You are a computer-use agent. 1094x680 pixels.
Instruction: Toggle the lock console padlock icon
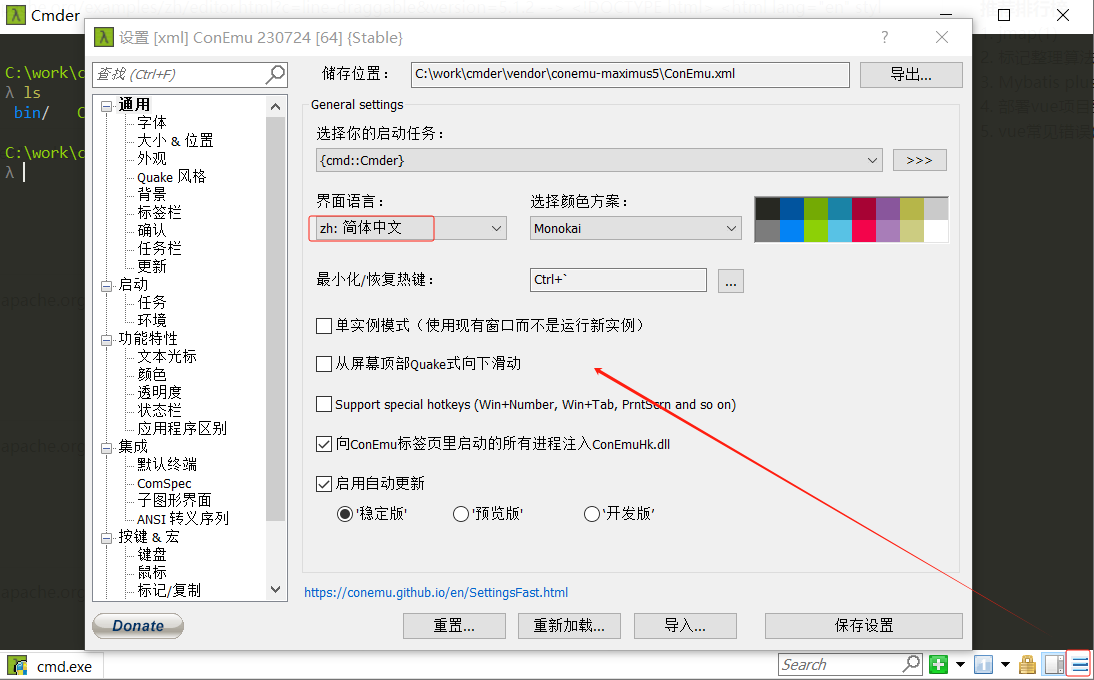pyautogui.click(x=1027, y=664)
